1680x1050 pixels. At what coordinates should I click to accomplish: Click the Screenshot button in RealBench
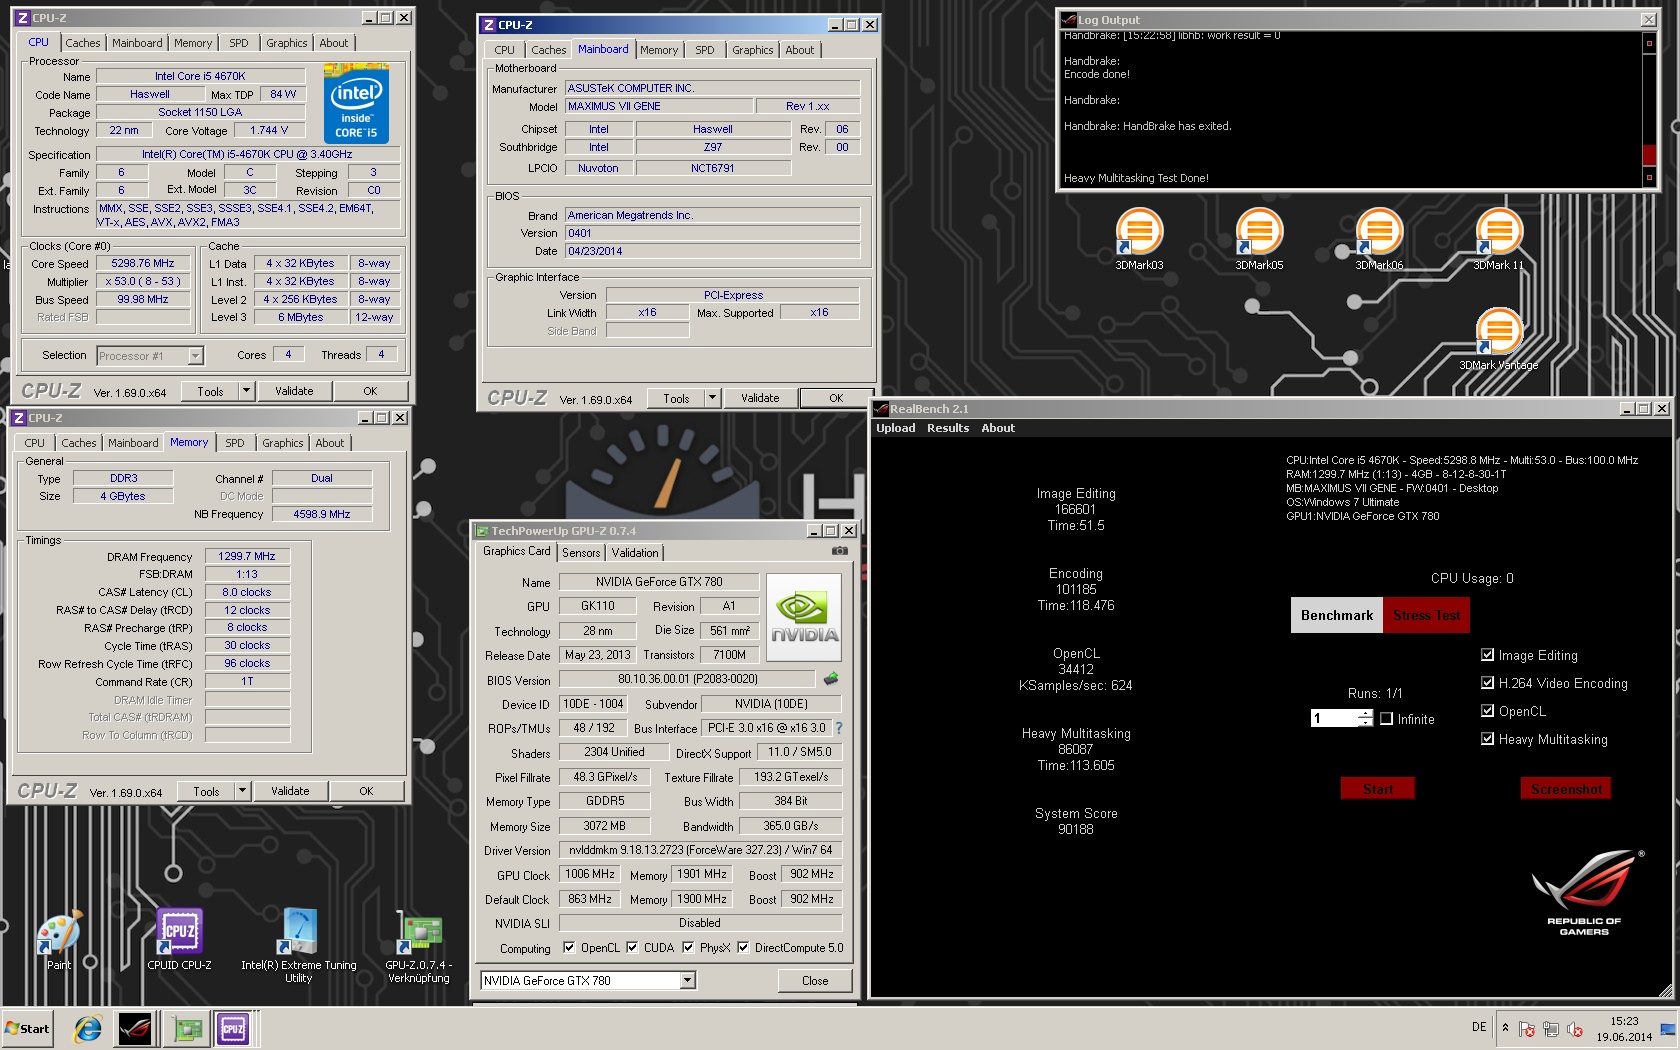pyautogui.click(x=1566, y=789)
